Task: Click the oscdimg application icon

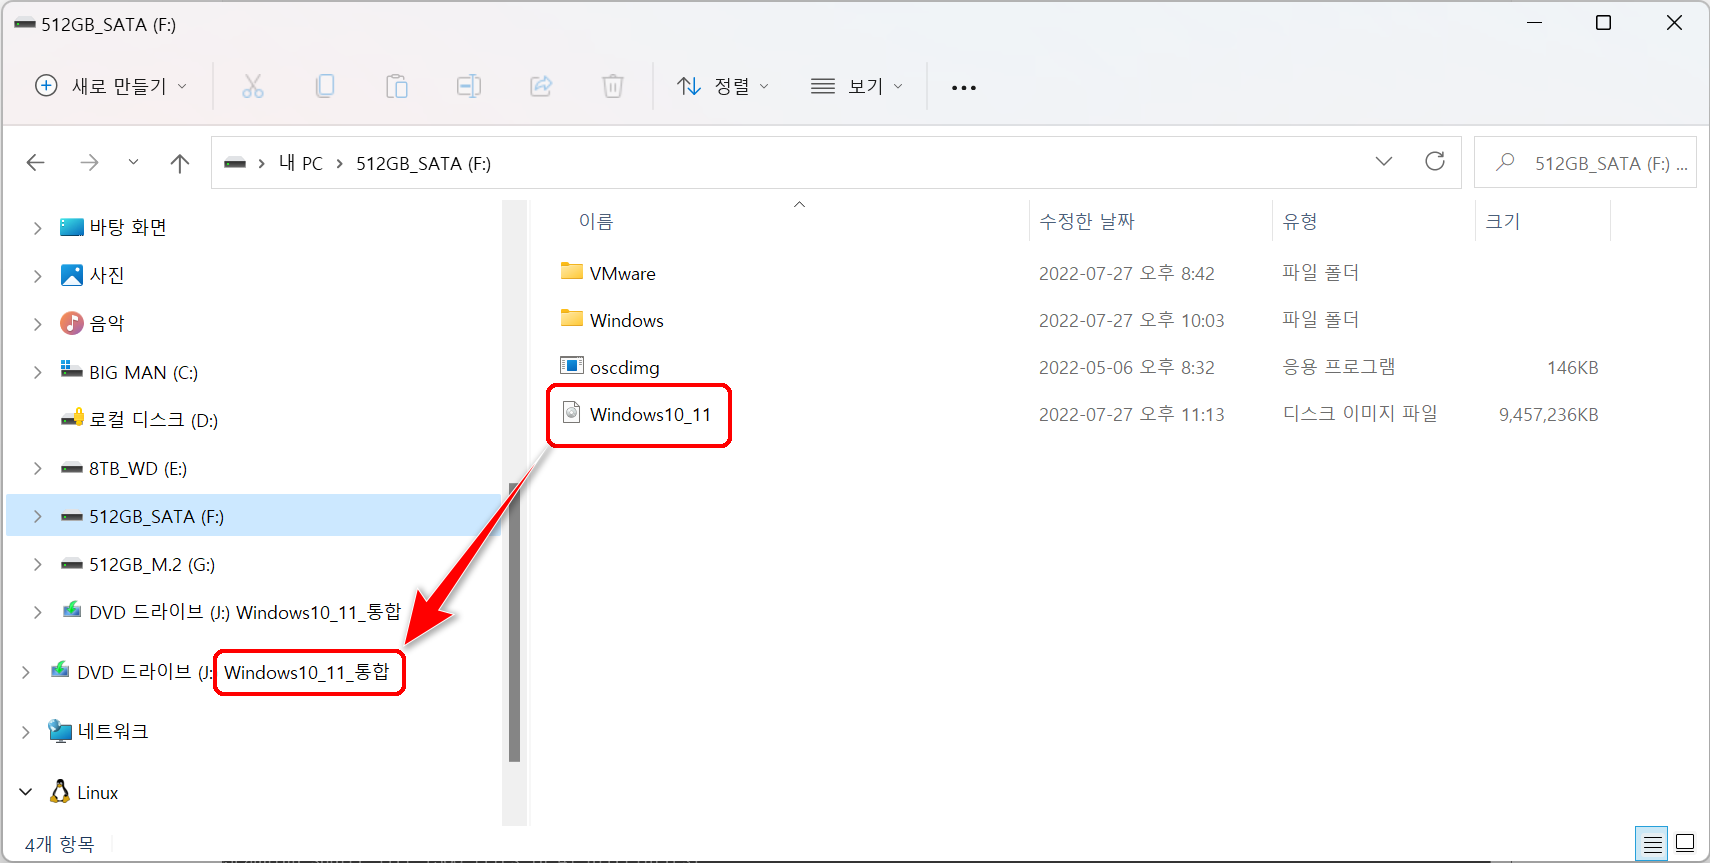Action: (572, 366)
